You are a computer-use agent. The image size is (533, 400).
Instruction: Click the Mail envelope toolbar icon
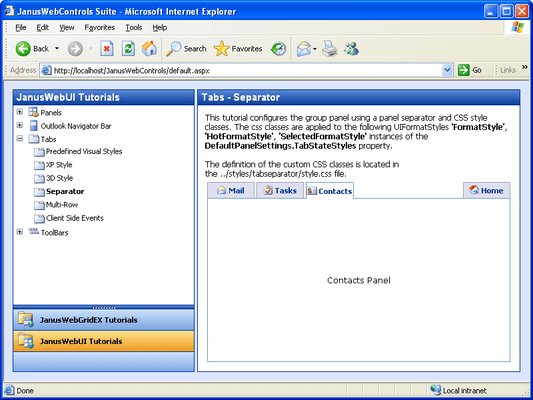(304, 49)
